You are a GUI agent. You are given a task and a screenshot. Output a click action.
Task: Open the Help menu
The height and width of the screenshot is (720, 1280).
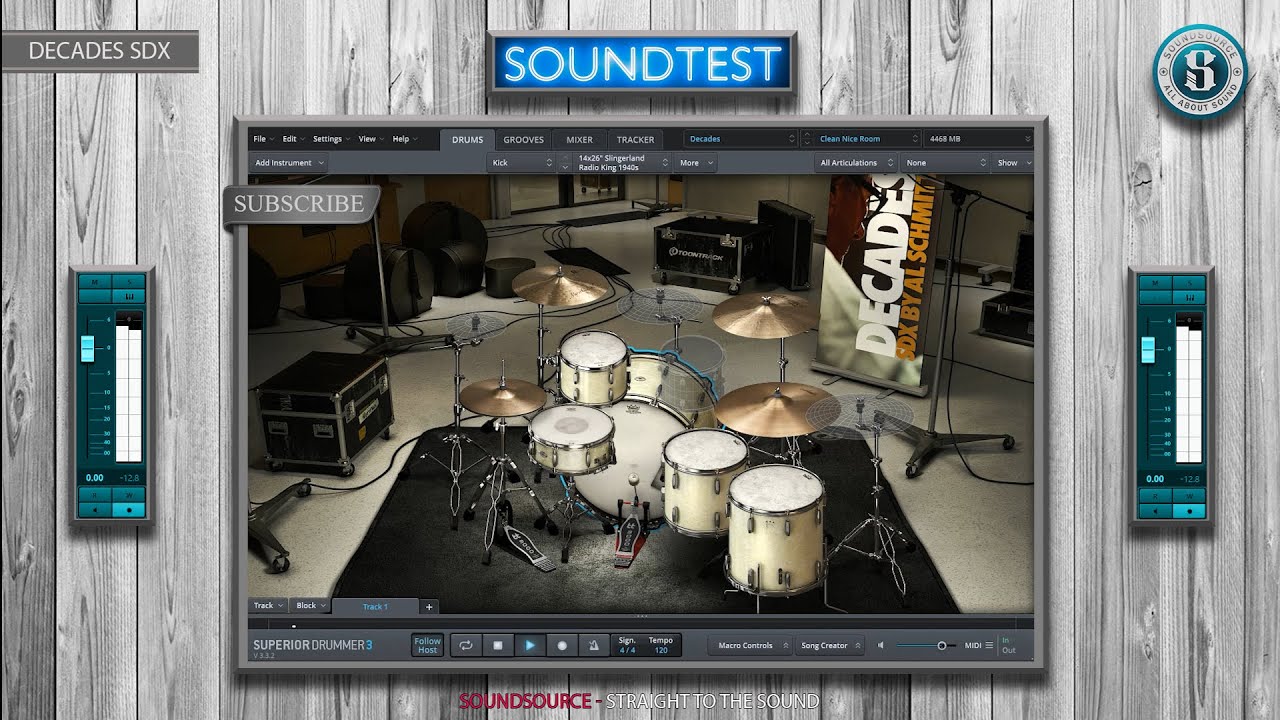click(x=403, y=139)
